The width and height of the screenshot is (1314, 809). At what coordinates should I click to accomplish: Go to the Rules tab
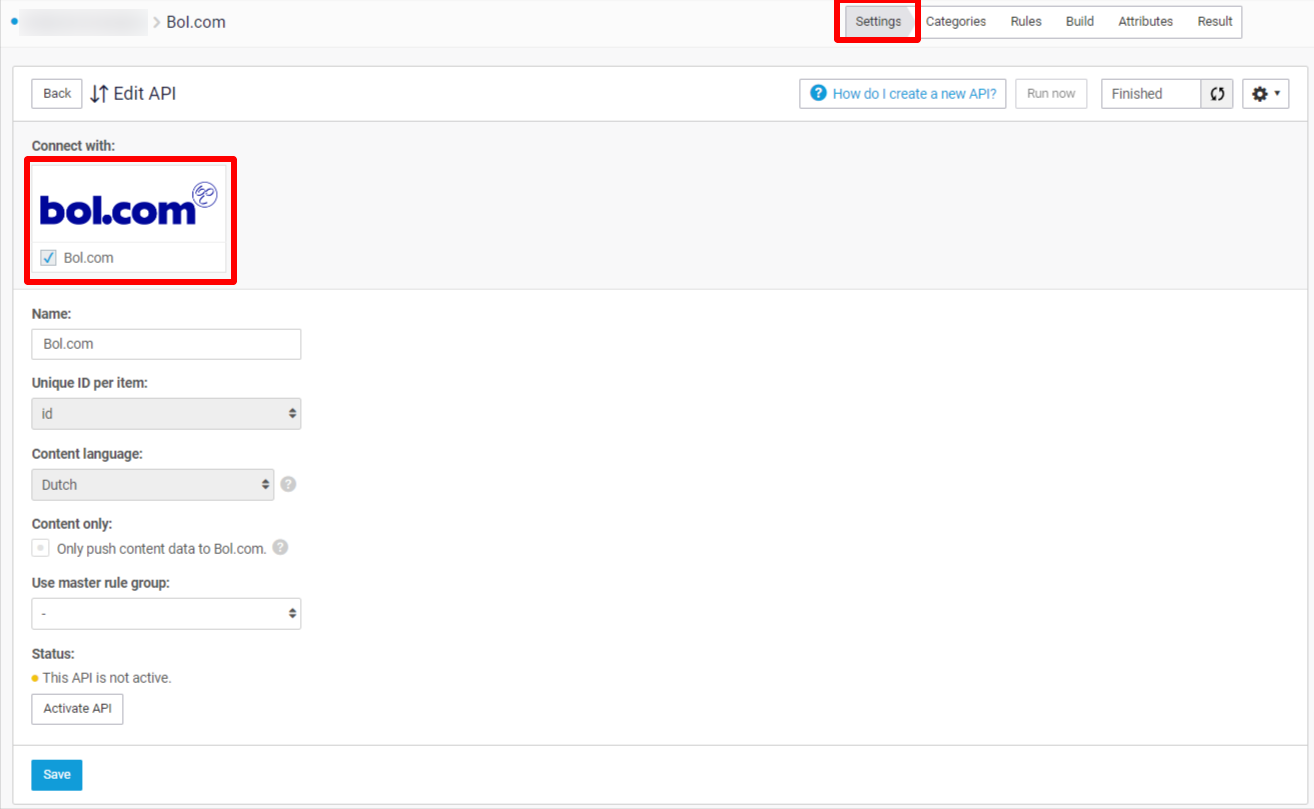[1026, 21]
